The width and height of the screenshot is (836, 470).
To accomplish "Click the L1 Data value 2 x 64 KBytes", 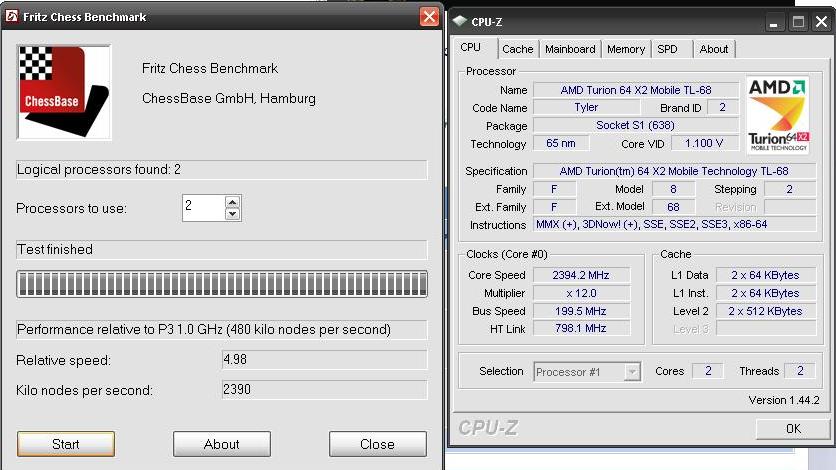I will pyautogui.click(x=766, y=275).
